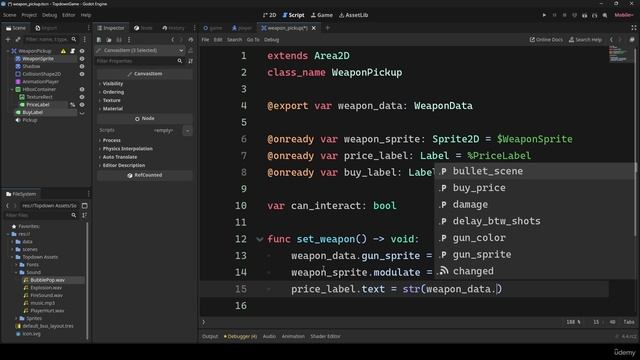Click the WeaponPickup warning triangle icon
640x360 pixels.
(x=63, y=51)
